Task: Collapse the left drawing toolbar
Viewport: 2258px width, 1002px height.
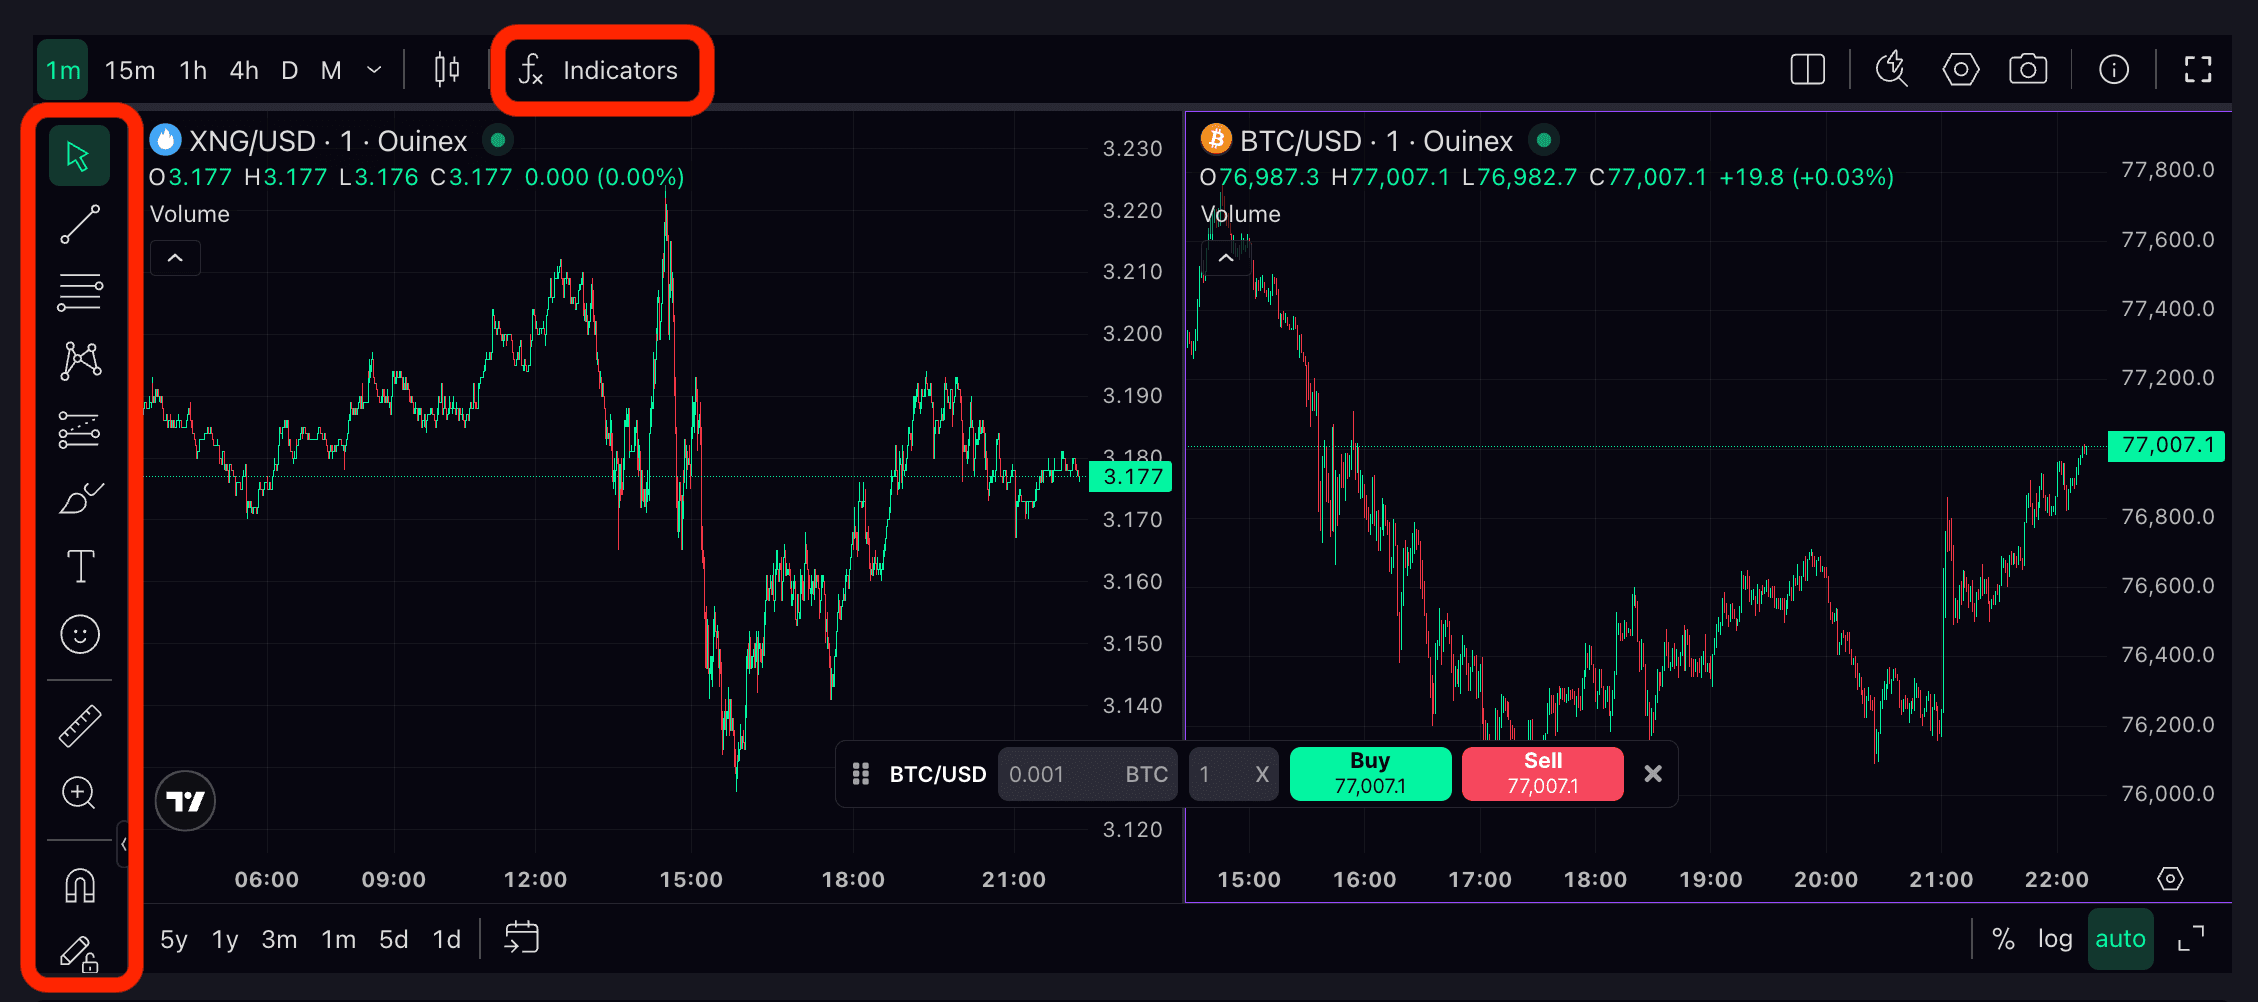Action: coord(123,844)
